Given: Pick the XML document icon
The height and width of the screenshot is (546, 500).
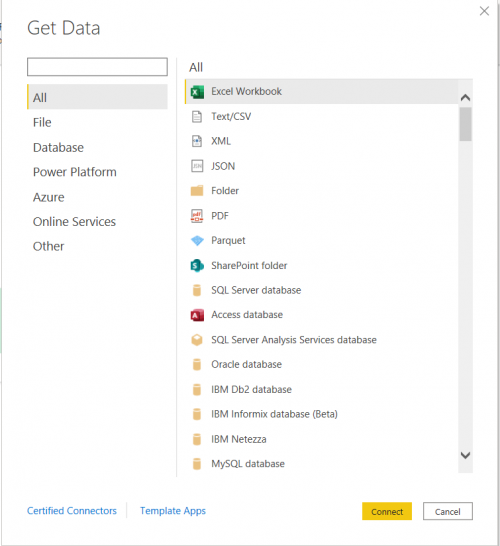Looking at the screenshot, I should pyautogui.click(x=197, y=141).
